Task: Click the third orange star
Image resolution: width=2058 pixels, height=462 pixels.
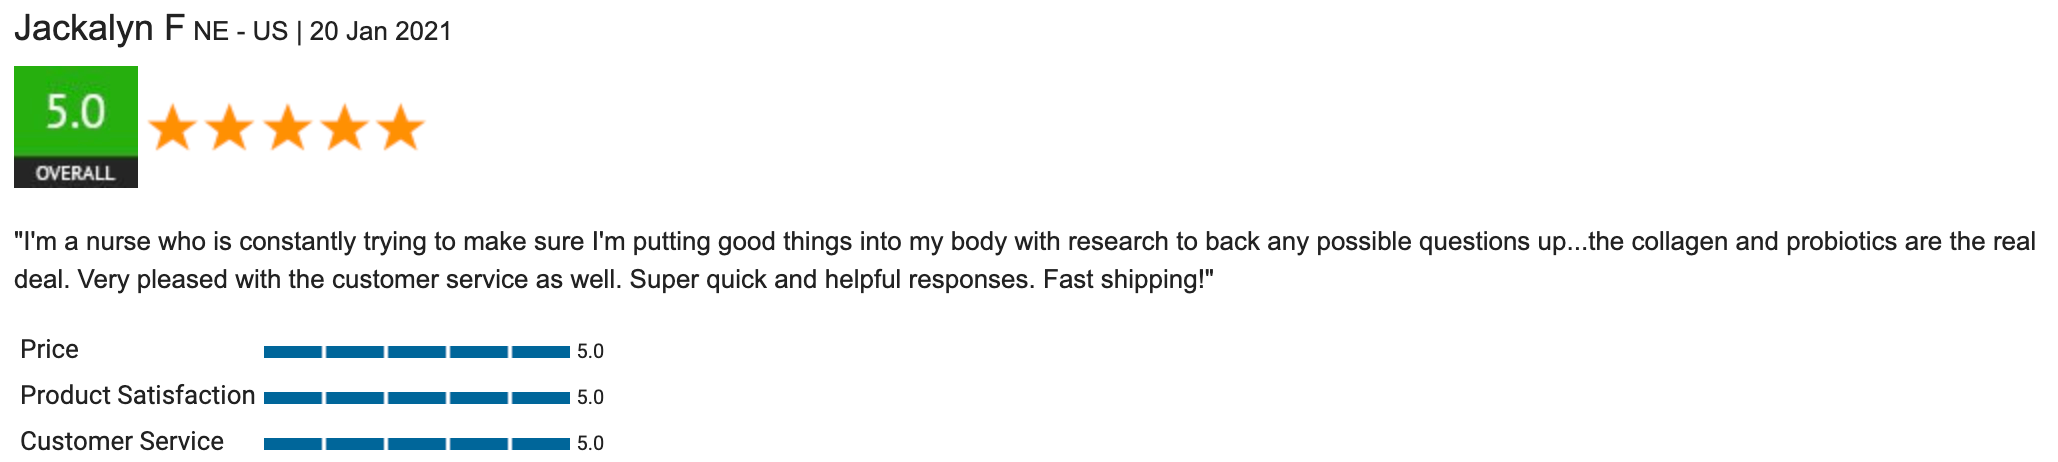Action: (287, 128)
